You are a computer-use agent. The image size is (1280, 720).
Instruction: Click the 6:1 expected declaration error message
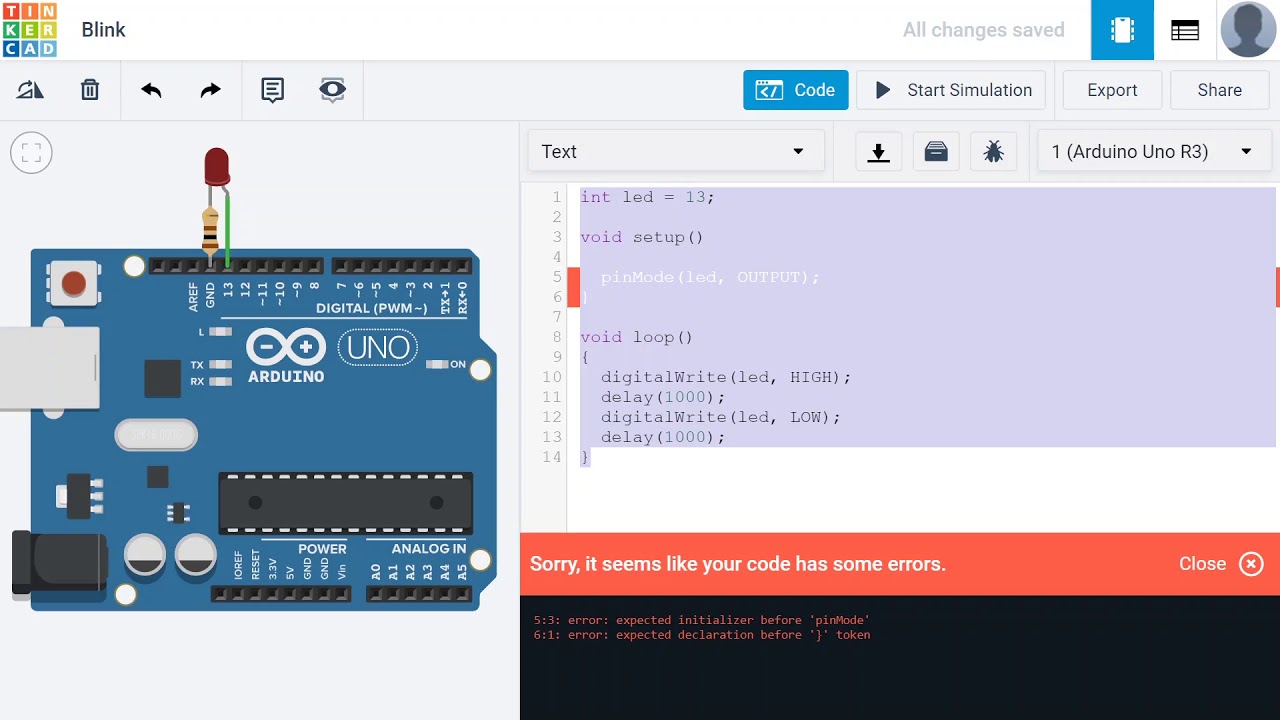point(702,635)
